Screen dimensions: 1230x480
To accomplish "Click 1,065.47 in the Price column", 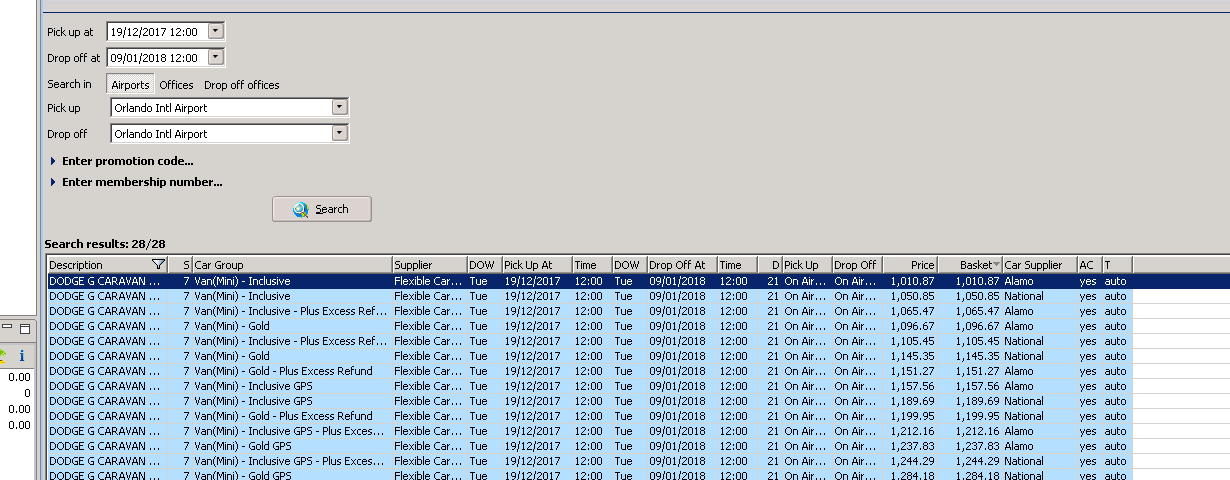I will [x=912, y=311].
